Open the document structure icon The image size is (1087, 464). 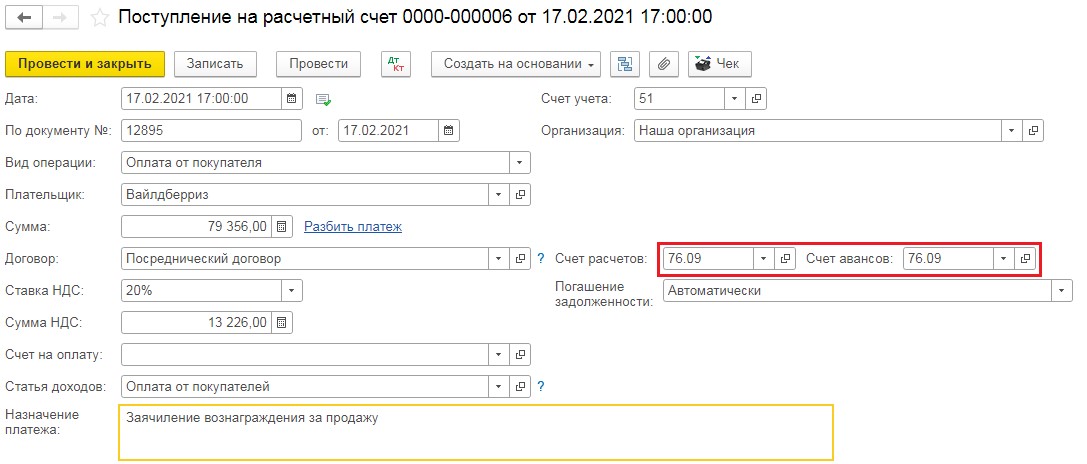click(x=625, y=64)
